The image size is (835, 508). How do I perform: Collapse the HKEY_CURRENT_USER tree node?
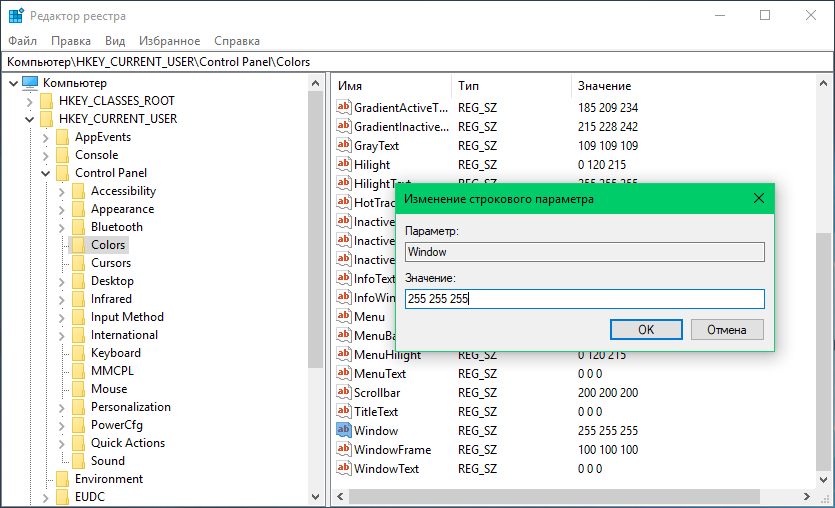click(x=29, y=119)
